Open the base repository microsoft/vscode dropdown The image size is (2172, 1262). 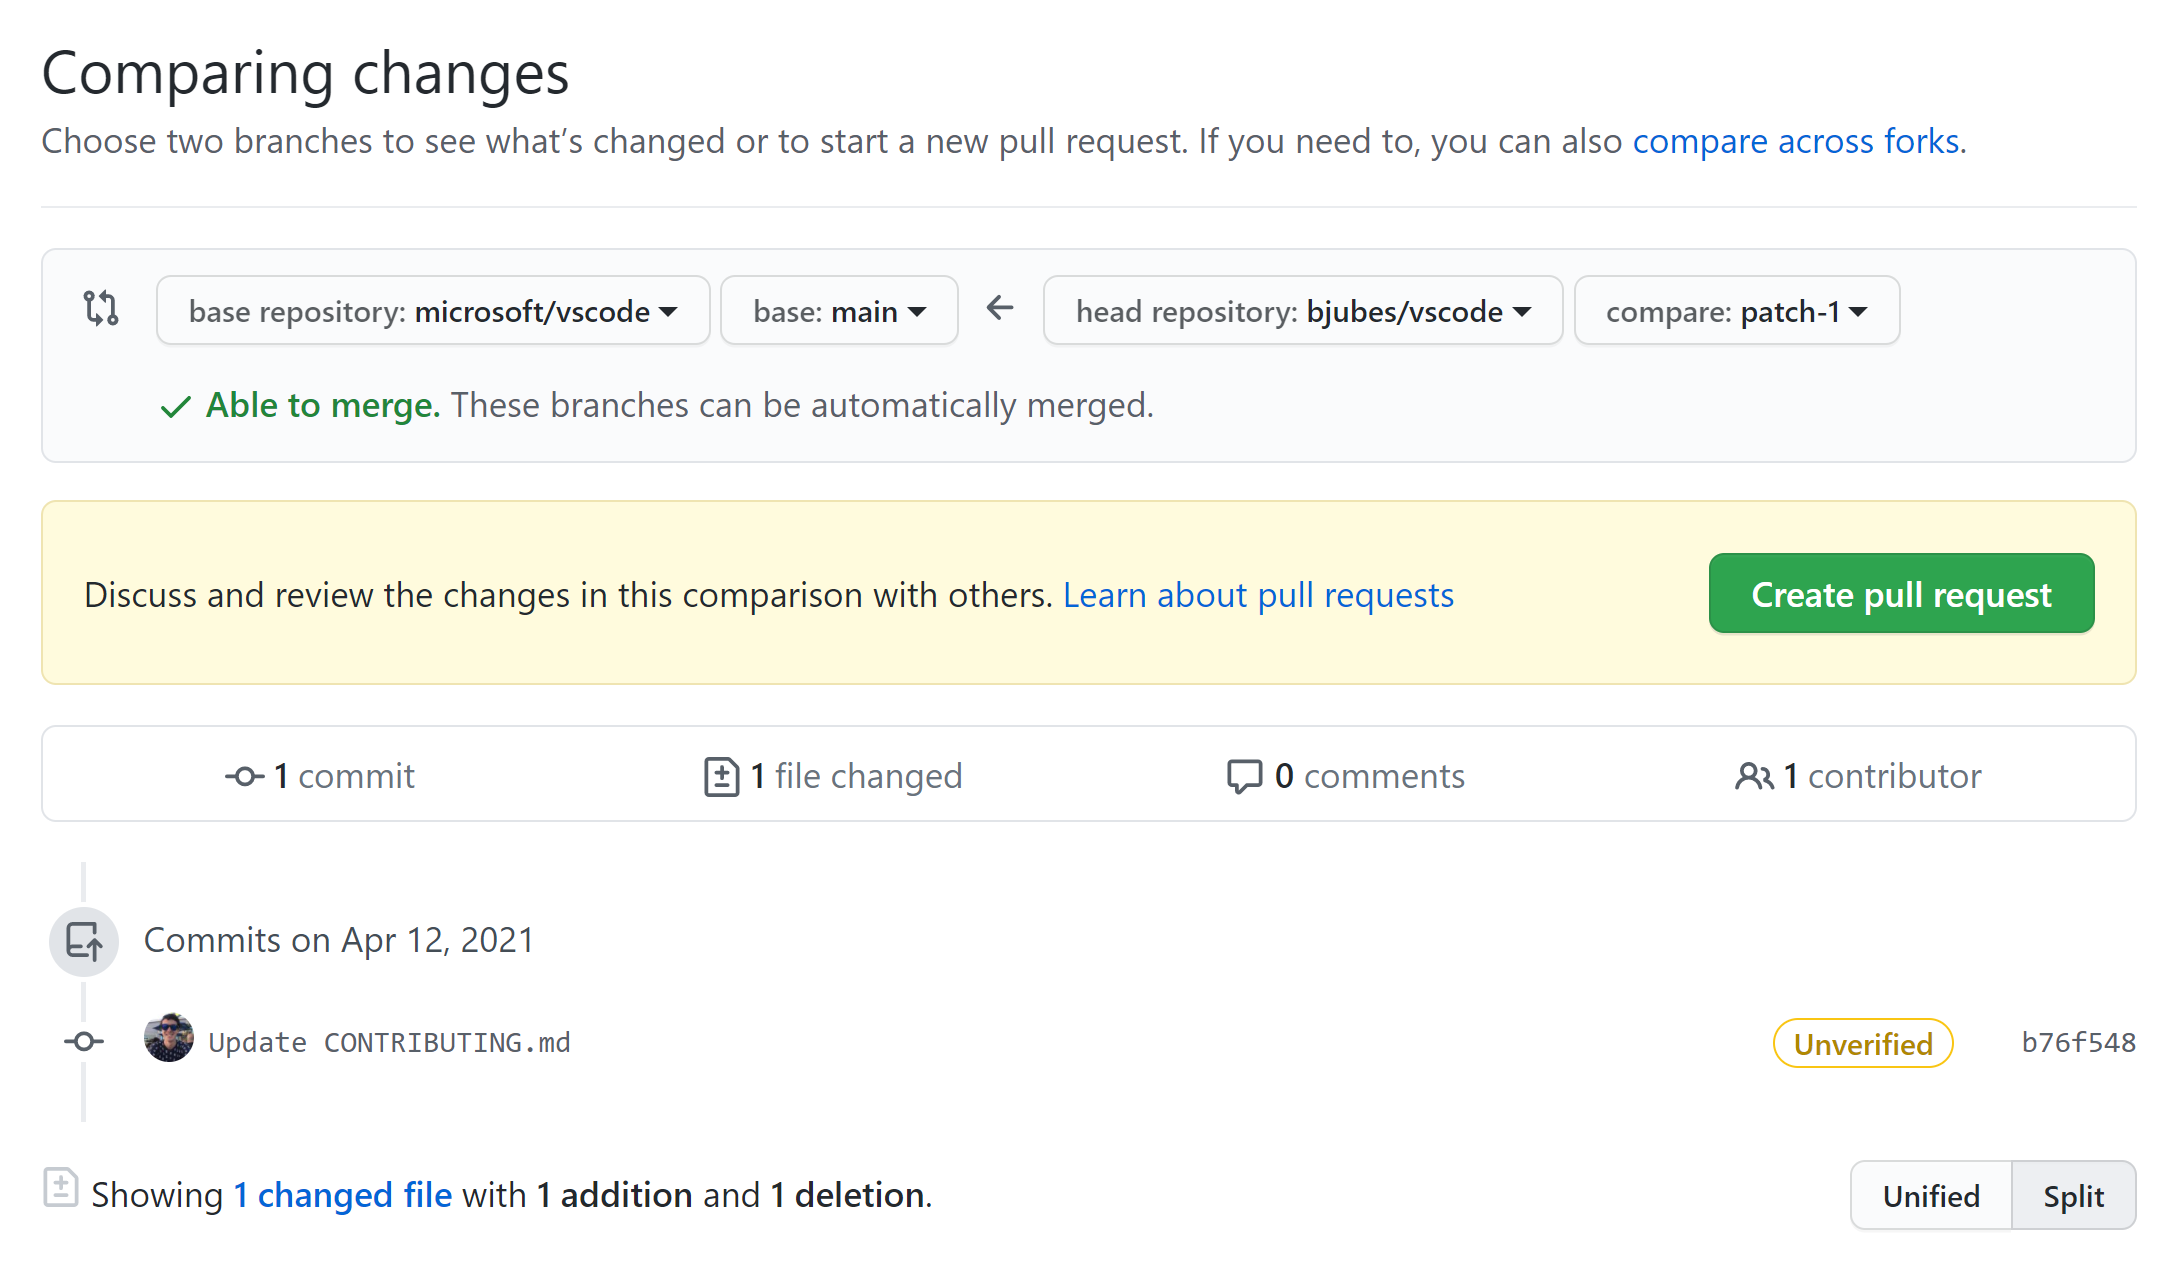tap(433, 310)
